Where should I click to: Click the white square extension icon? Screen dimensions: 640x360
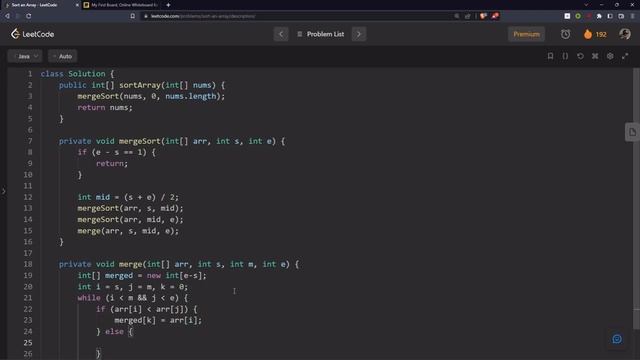click(567, 16)
